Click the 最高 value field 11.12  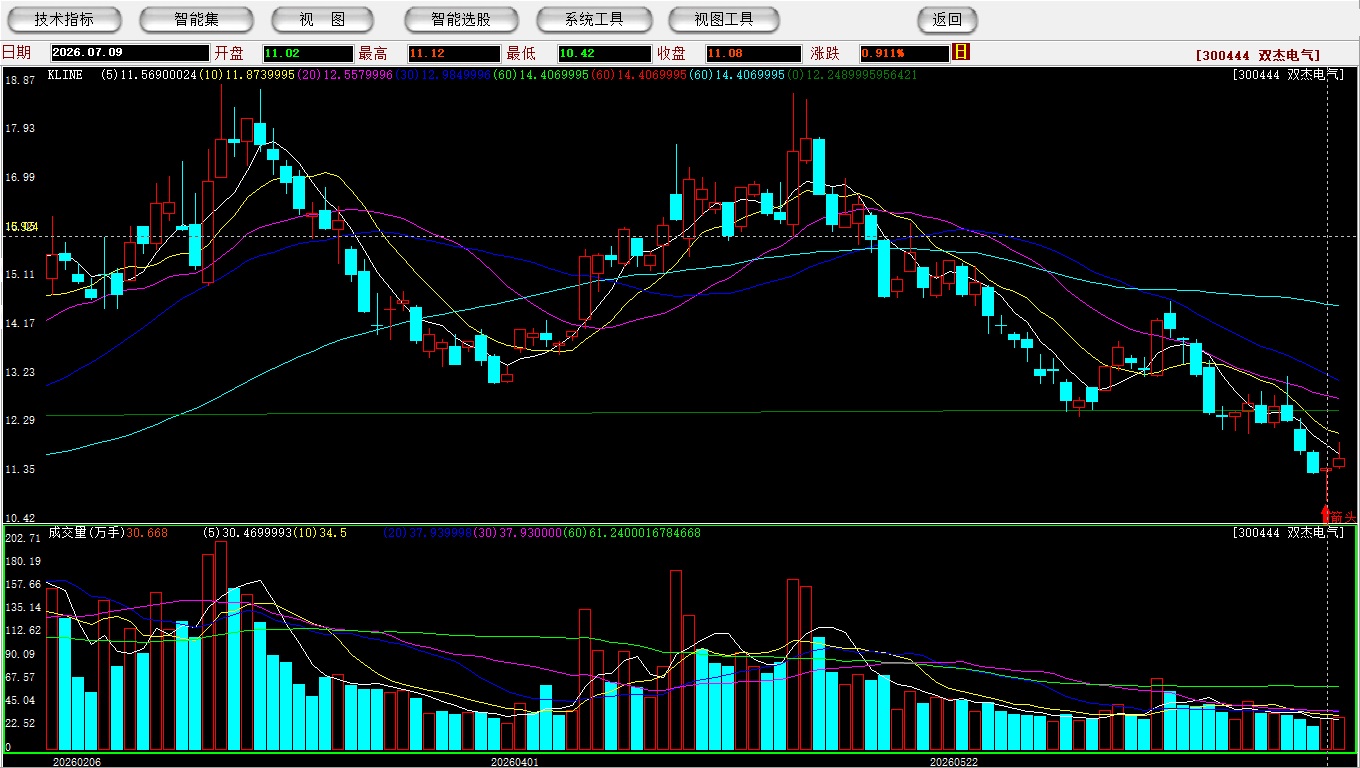pos(454,53)
